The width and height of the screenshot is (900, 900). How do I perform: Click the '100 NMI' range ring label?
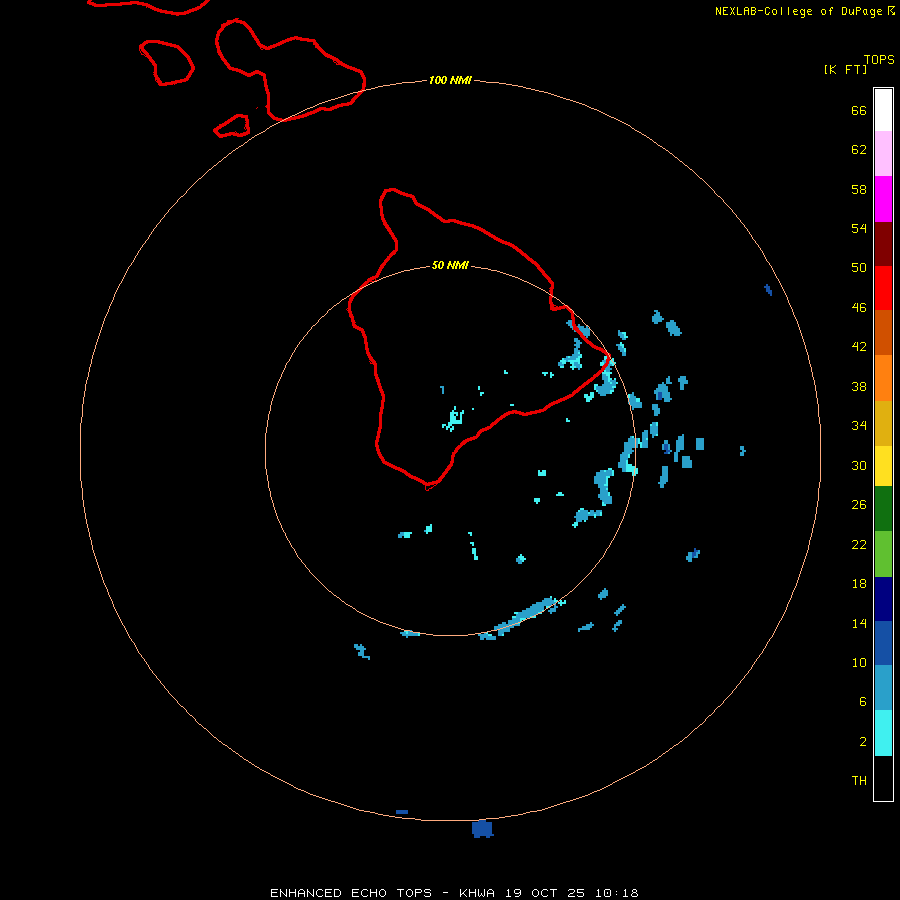[450, 80]
